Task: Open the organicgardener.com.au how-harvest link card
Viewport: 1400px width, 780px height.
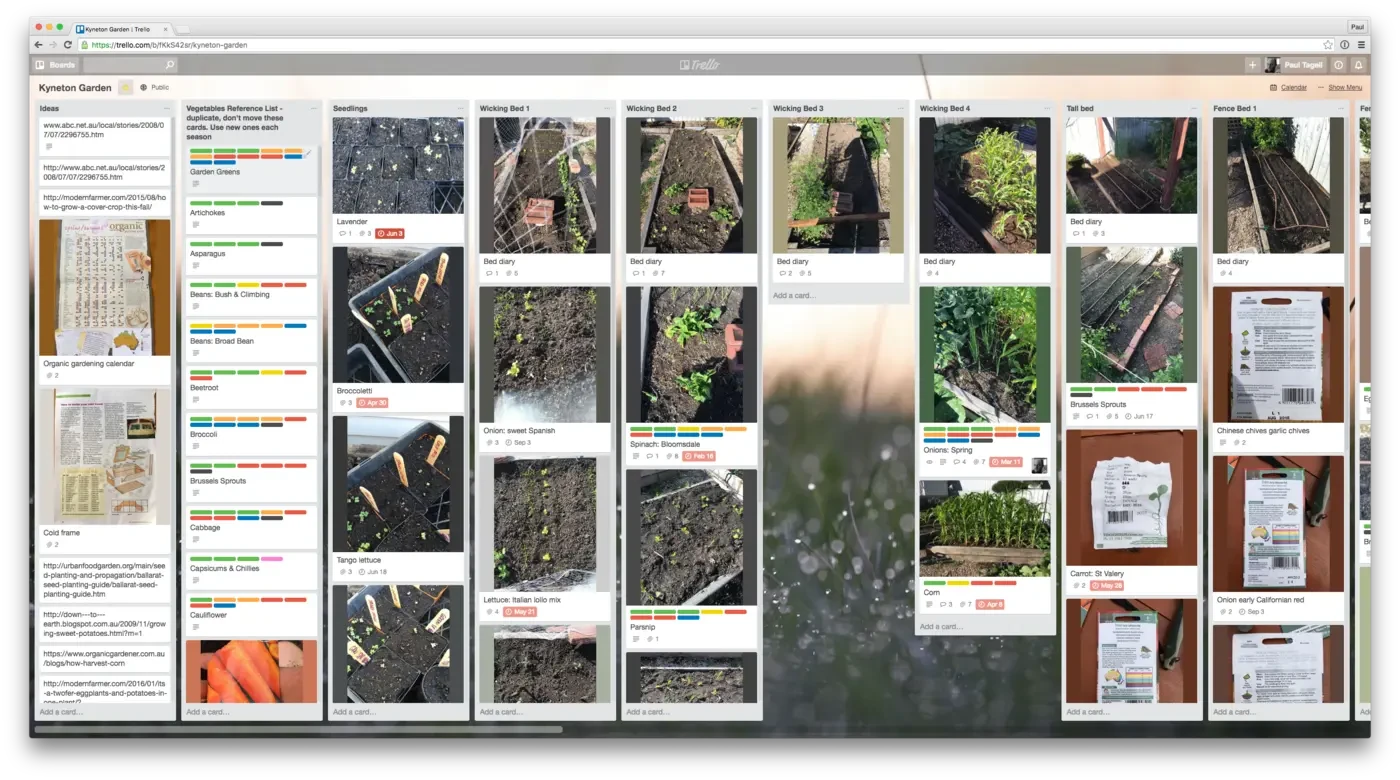Action: point(104,658)
